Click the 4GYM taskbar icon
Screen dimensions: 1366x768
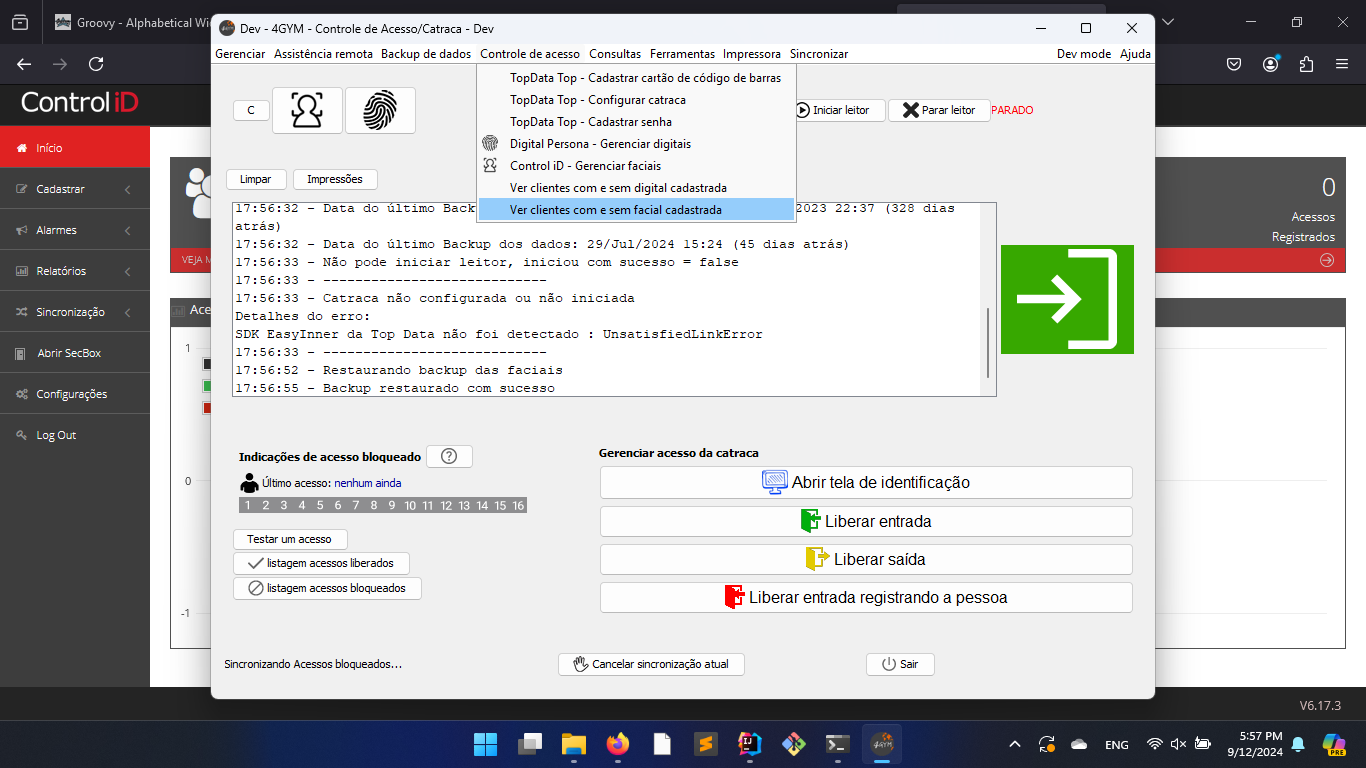[x=881, y=745]
